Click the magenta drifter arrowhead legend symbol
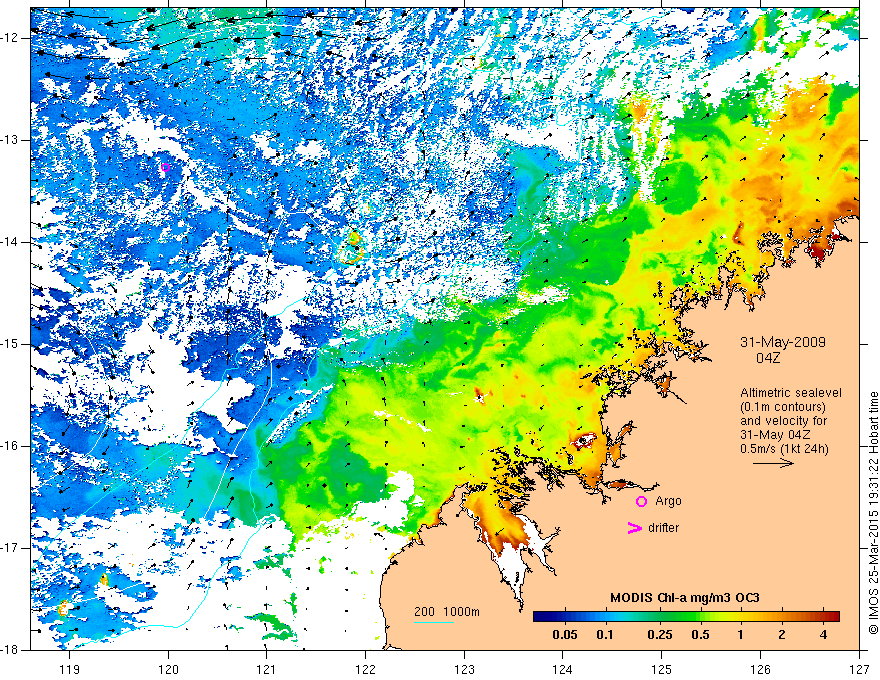880x680 pixels. (634, 528)
